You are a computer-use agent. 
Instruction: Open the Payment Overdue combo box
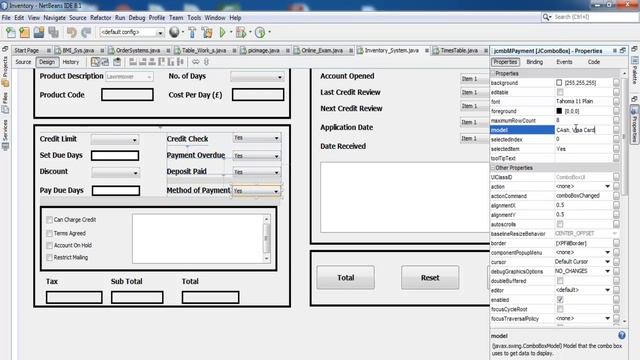[x=256, y=156]
